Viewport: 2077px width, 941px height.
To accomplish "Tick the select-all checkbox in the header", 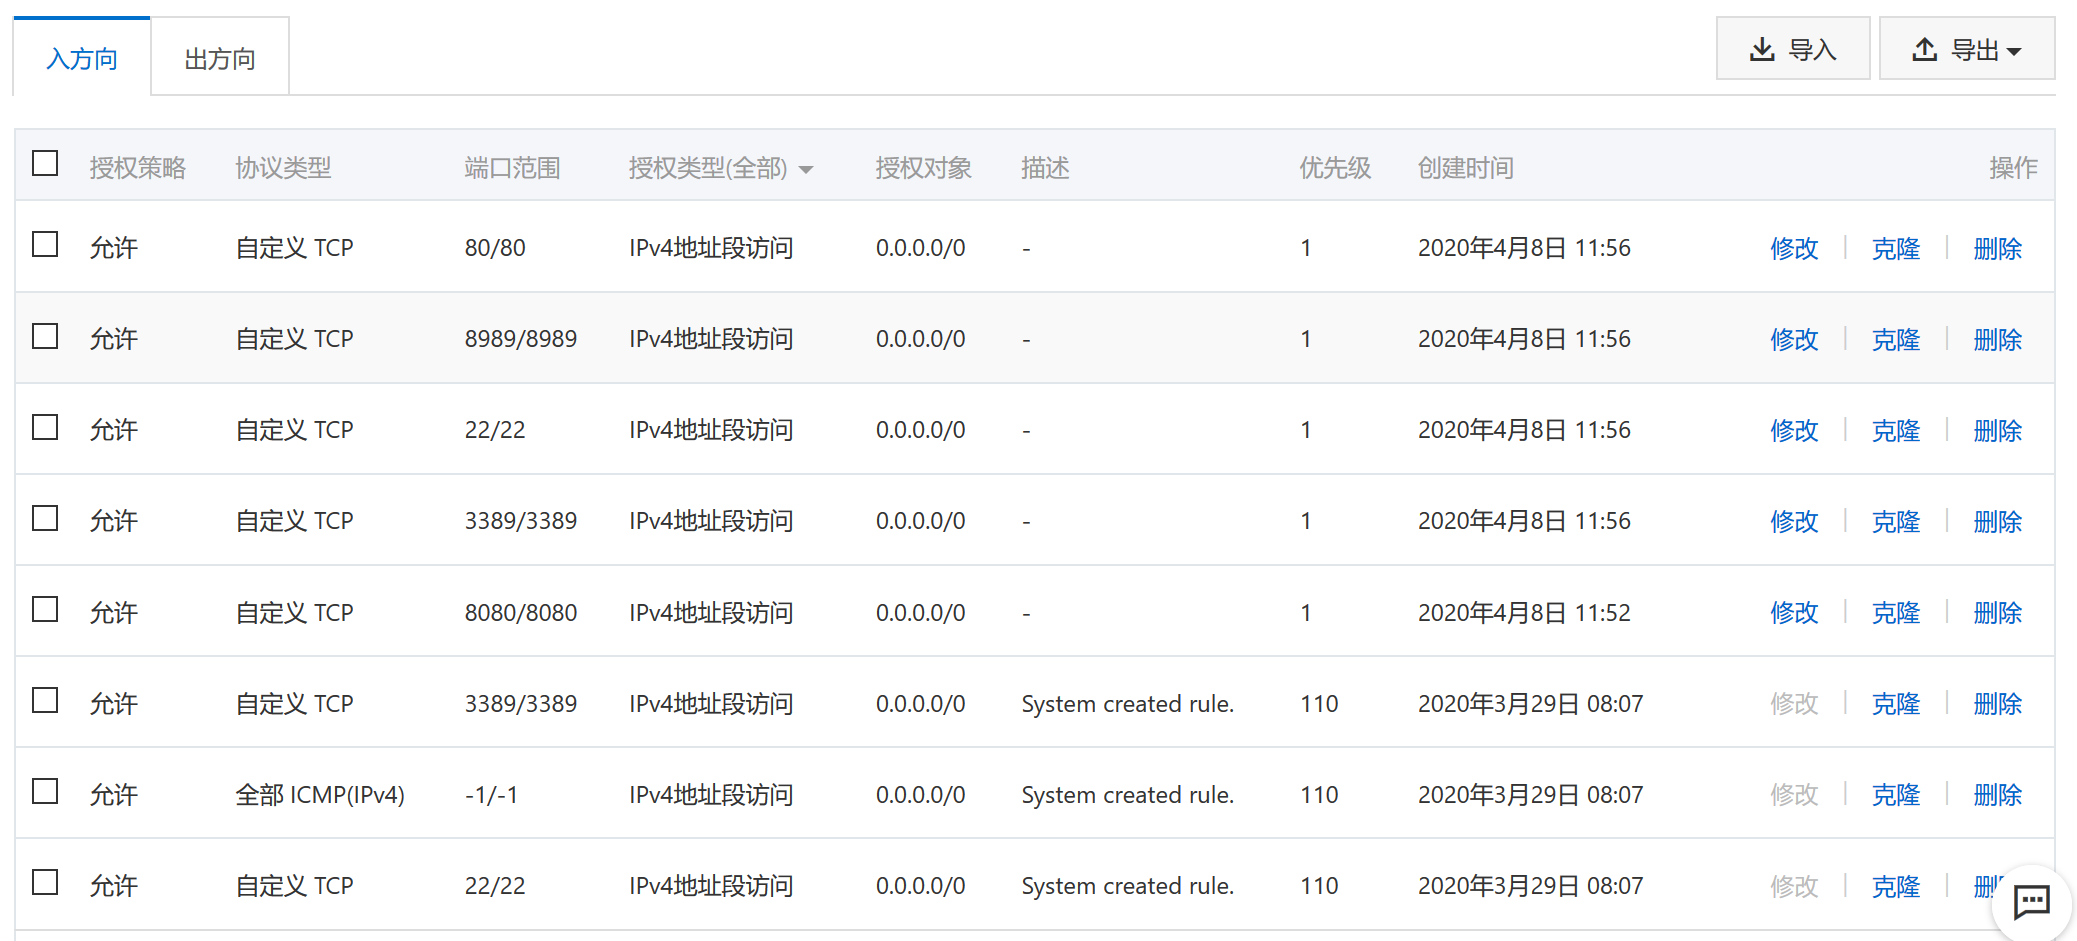I will tap(45, 163).
